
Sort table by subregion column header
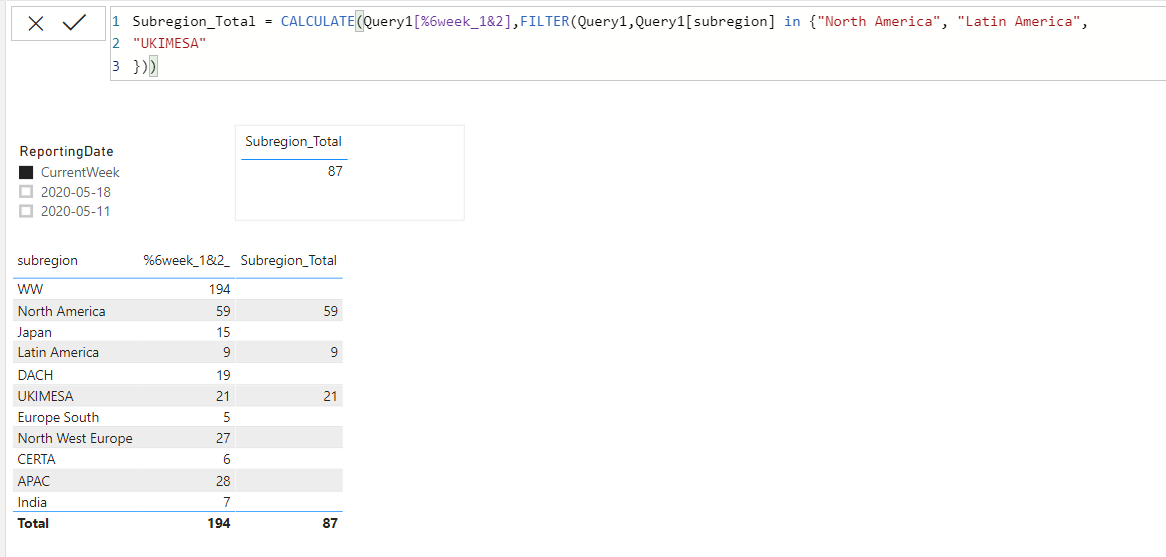click(48, 261)
